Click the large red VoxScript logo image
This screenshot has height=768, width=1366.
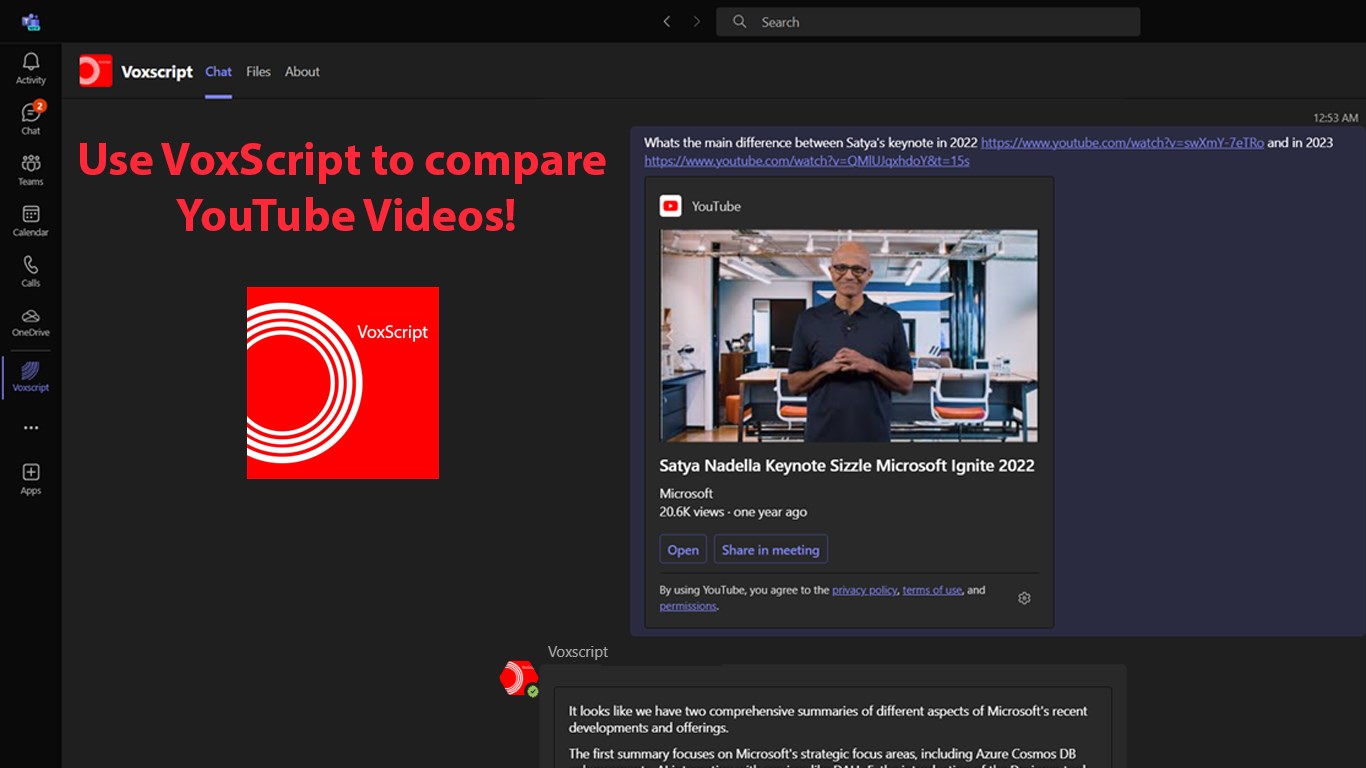[343, 383]
